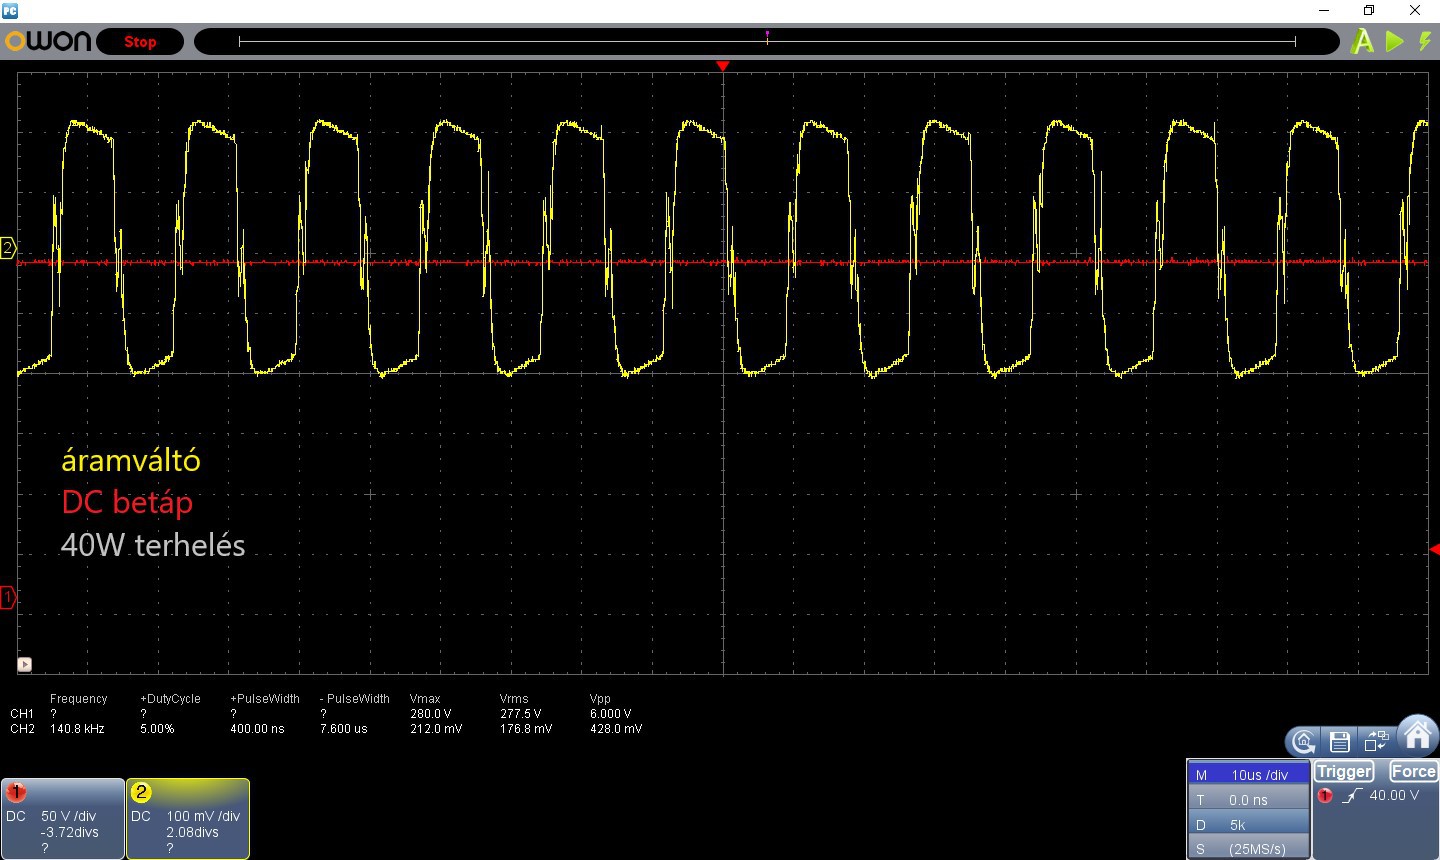Viewport: 1440px width, 860px height.
Task: Click the window arrangement swap icon
Action: pyautogui.click(x=1377, y=741)
